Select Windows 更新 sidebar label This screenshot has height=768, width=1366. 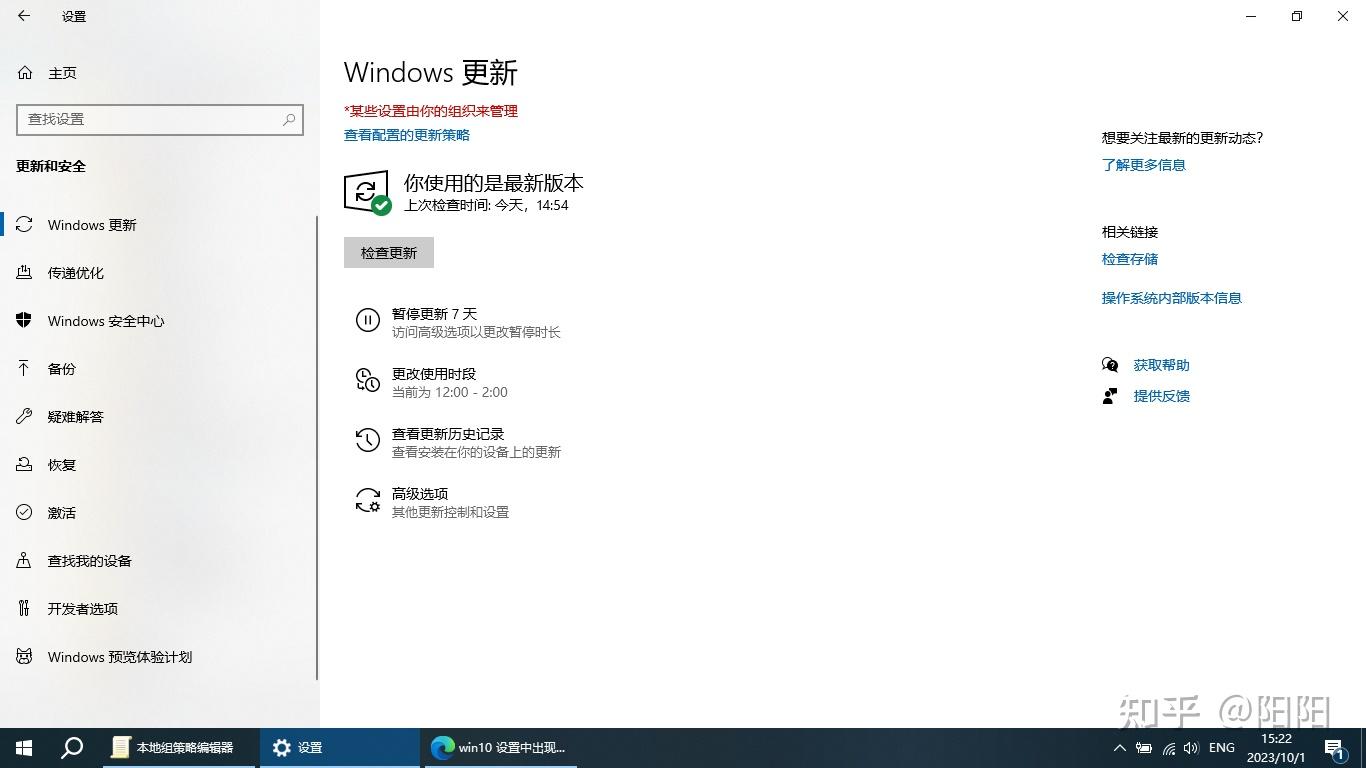tap(92, 225)
